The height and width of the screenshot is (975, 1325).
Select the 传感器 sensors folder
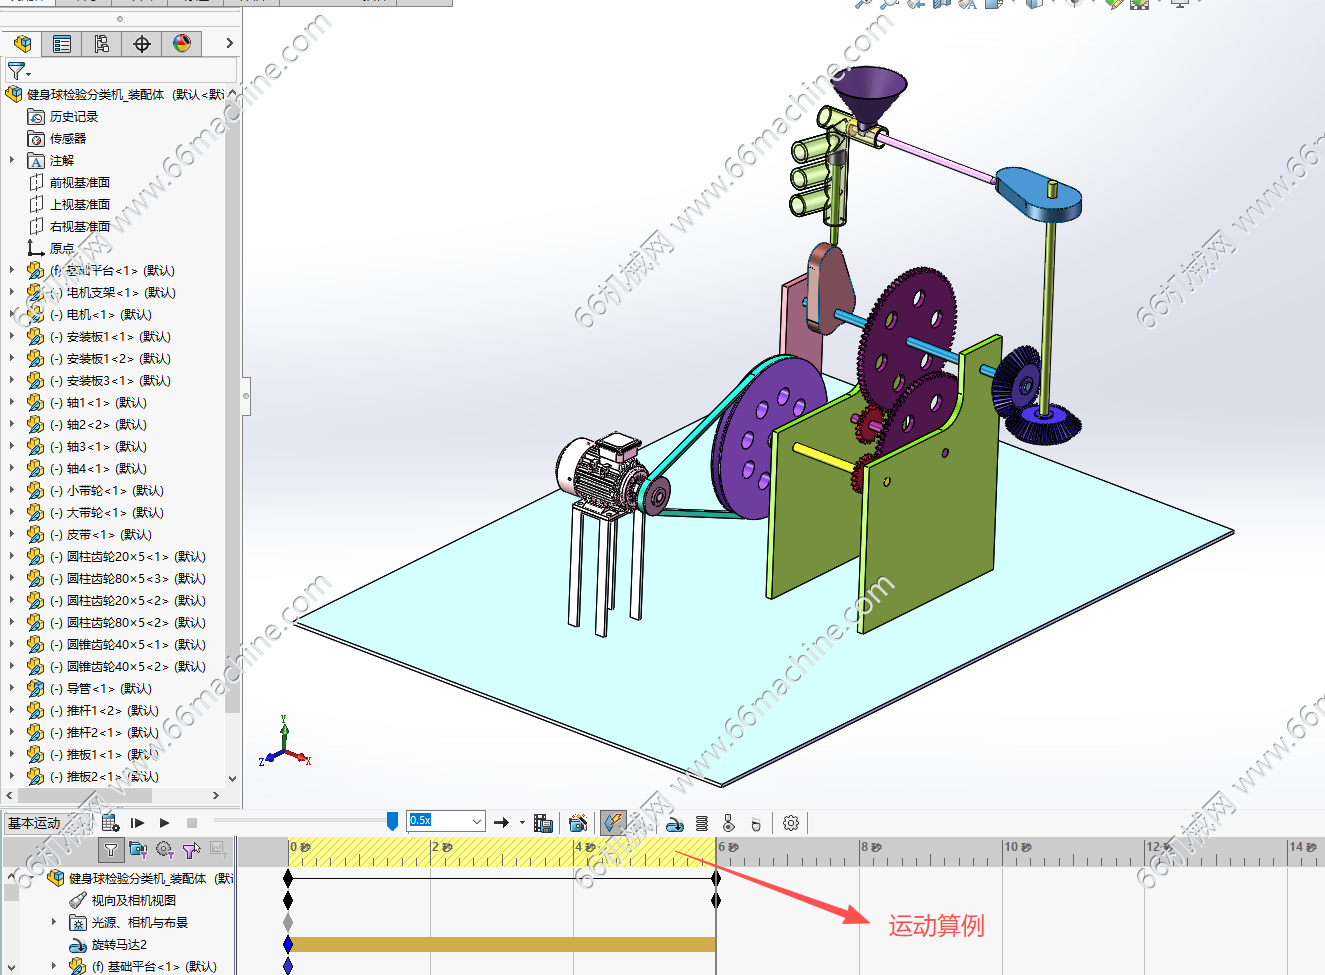click(x=57, y=139)
